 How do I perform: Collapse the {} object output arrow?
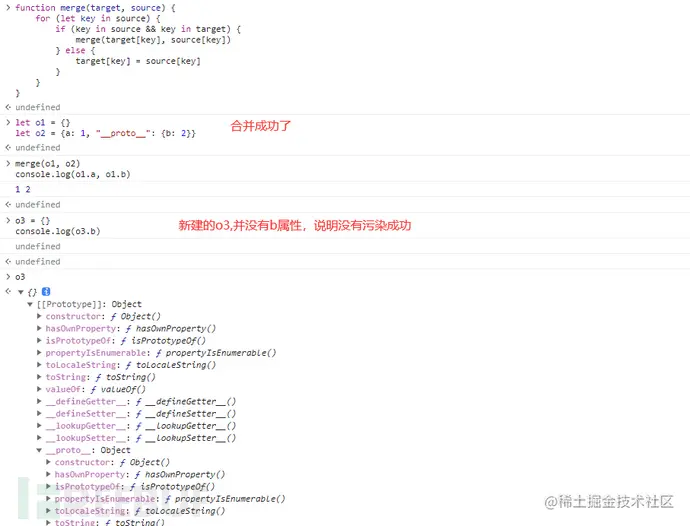(x=21, y=292)
